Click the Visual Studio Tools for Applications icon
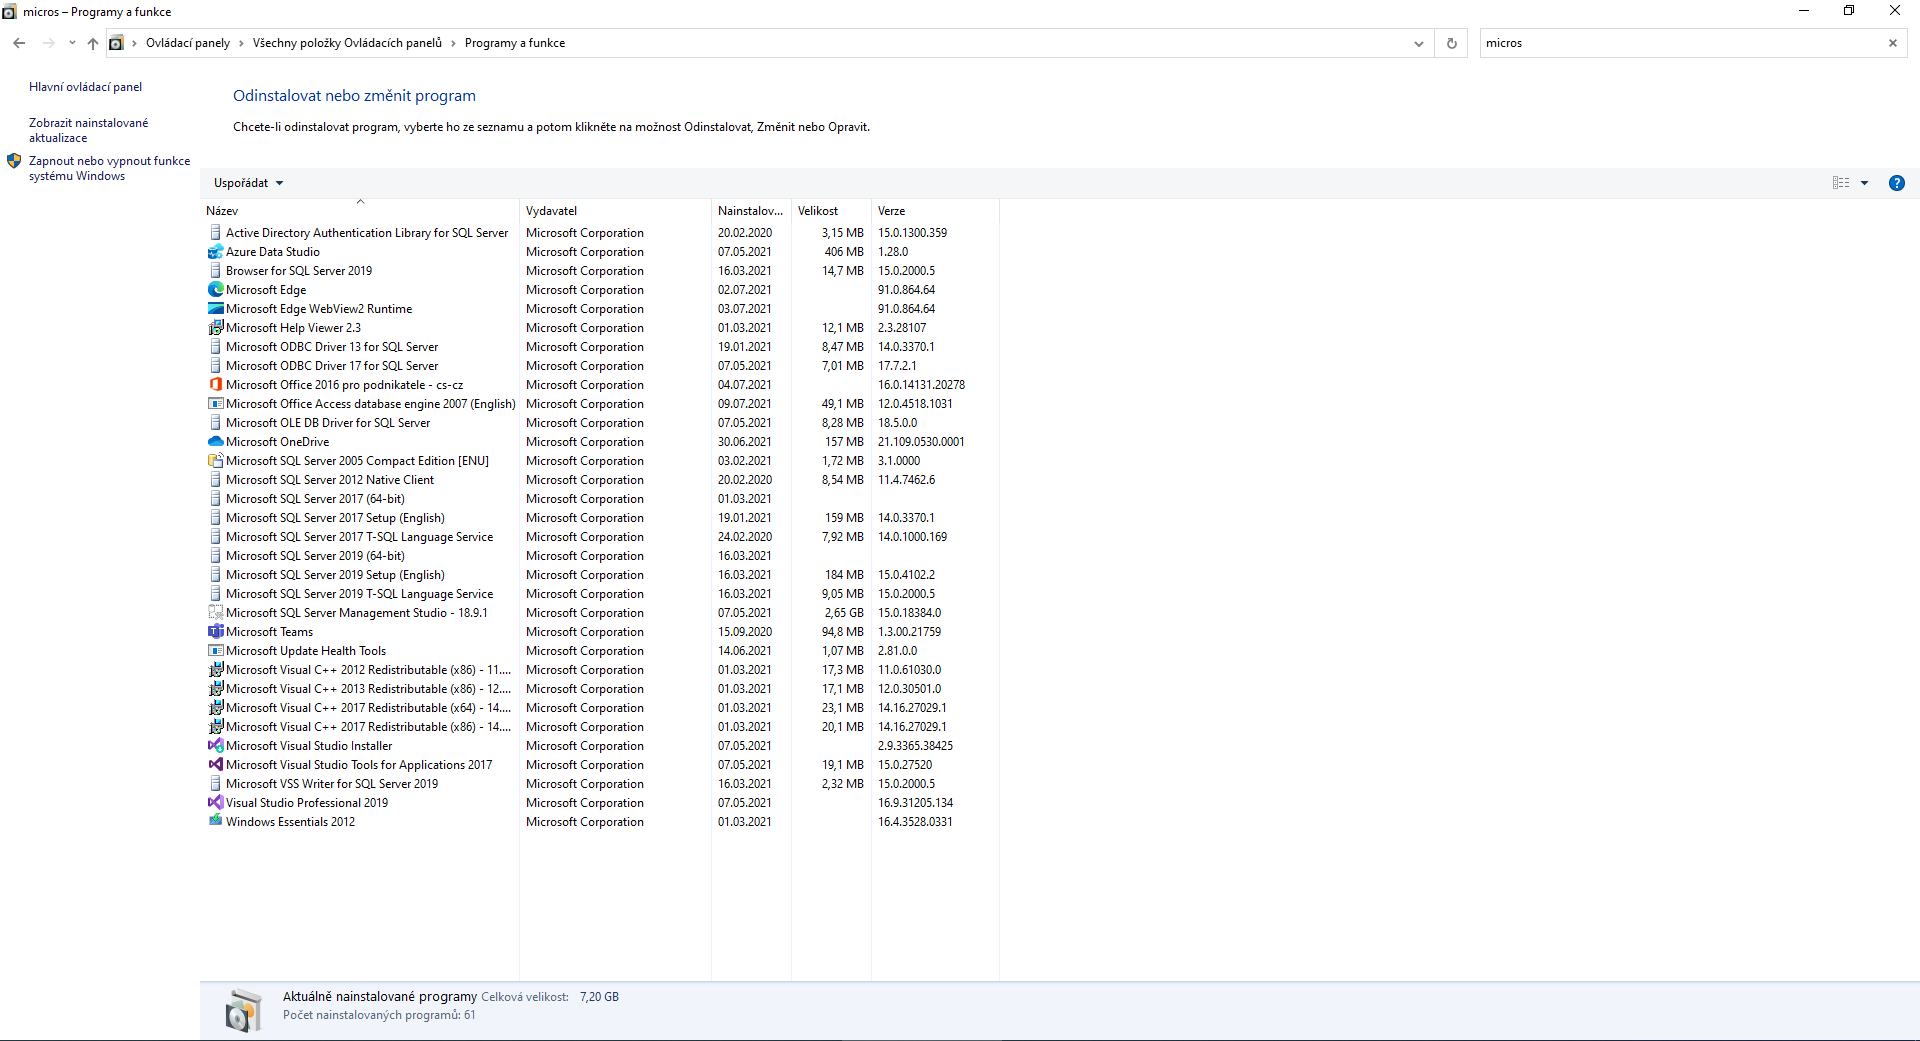The height and width of the screenshot is (1041, 1920). (x=215, y=765)
